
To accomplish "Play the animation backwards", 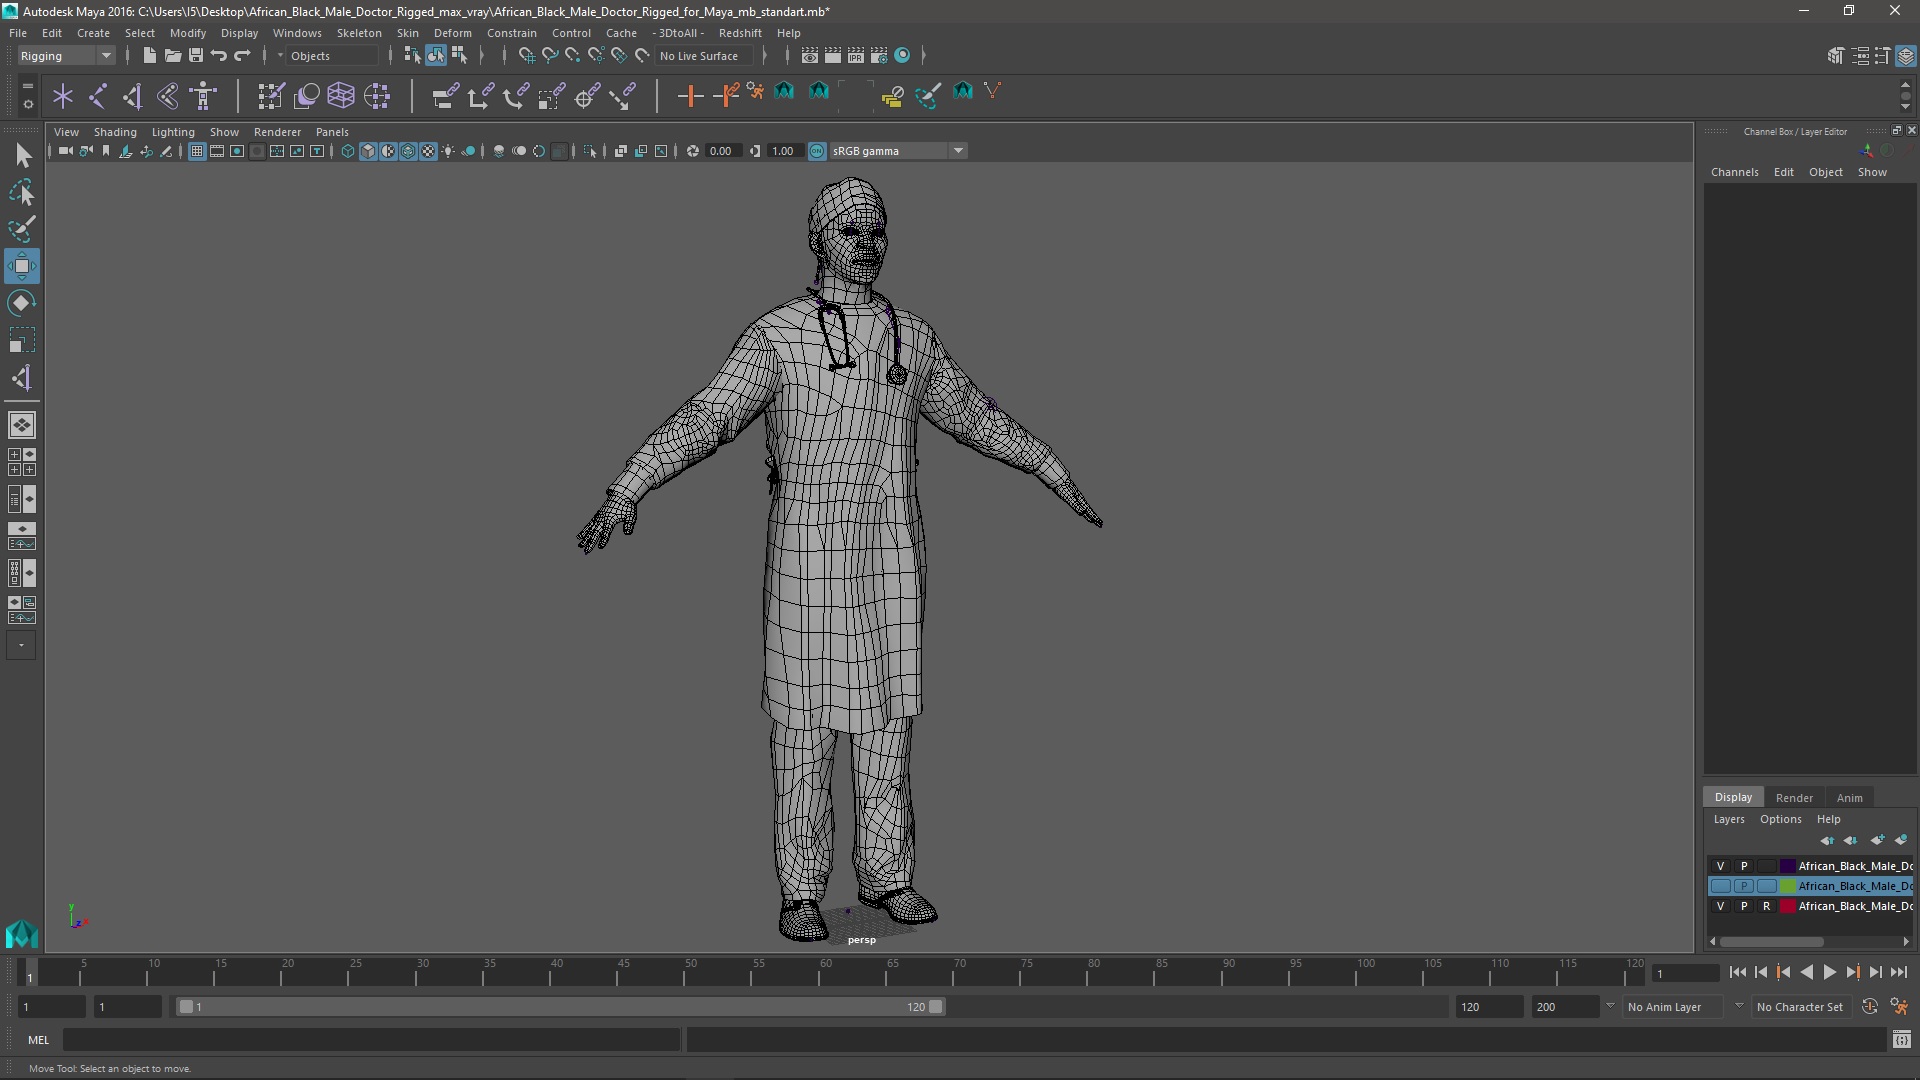I will pyautogui.click(x=1806, y=972).
